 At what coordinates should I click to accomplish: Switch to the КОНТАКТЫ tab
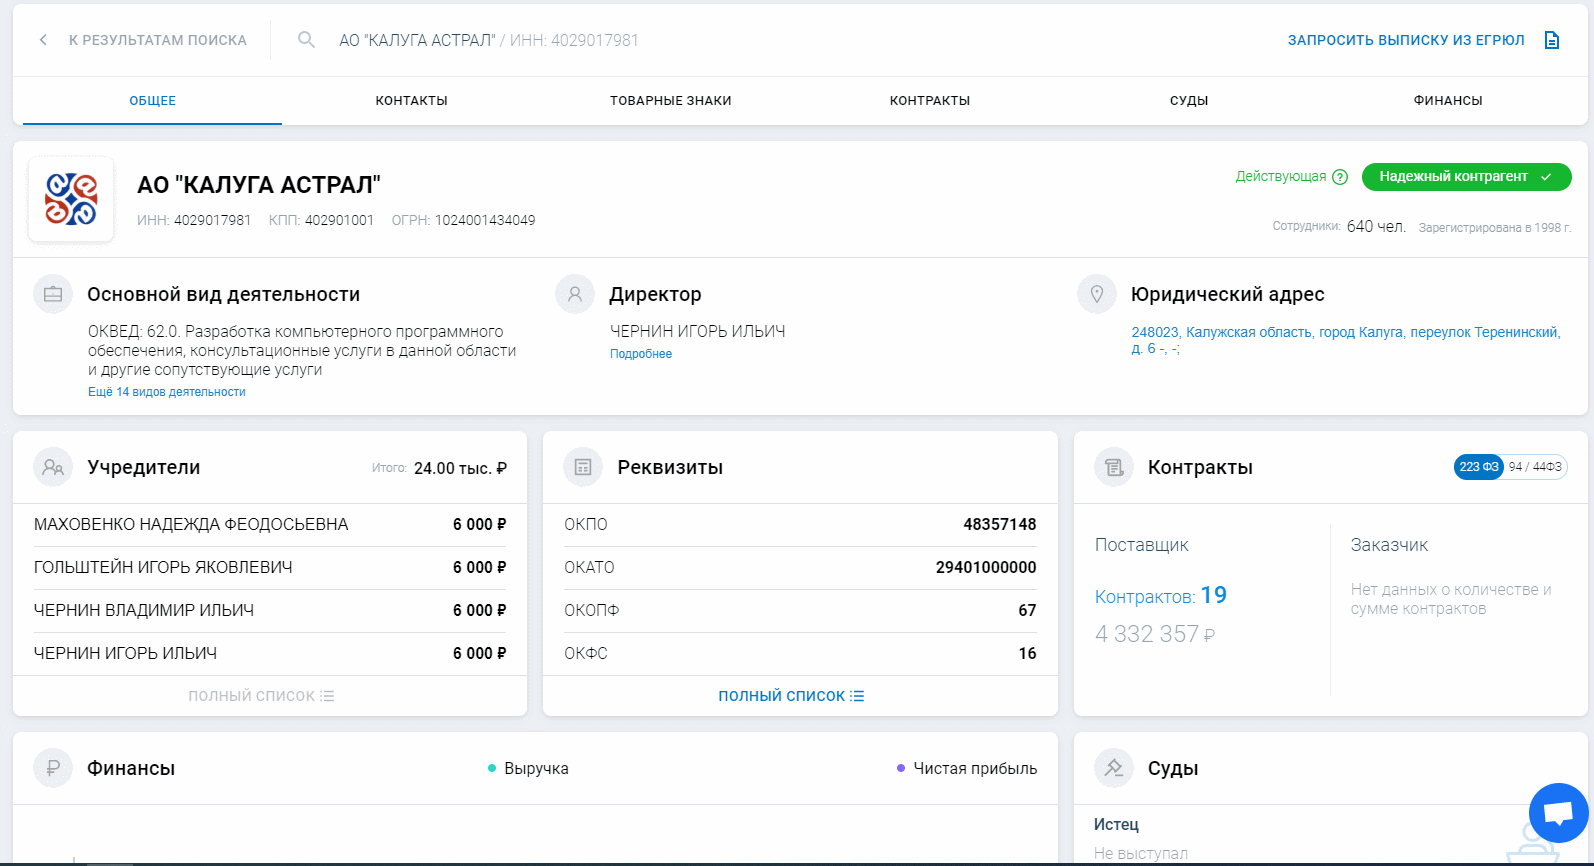(412, 101)
